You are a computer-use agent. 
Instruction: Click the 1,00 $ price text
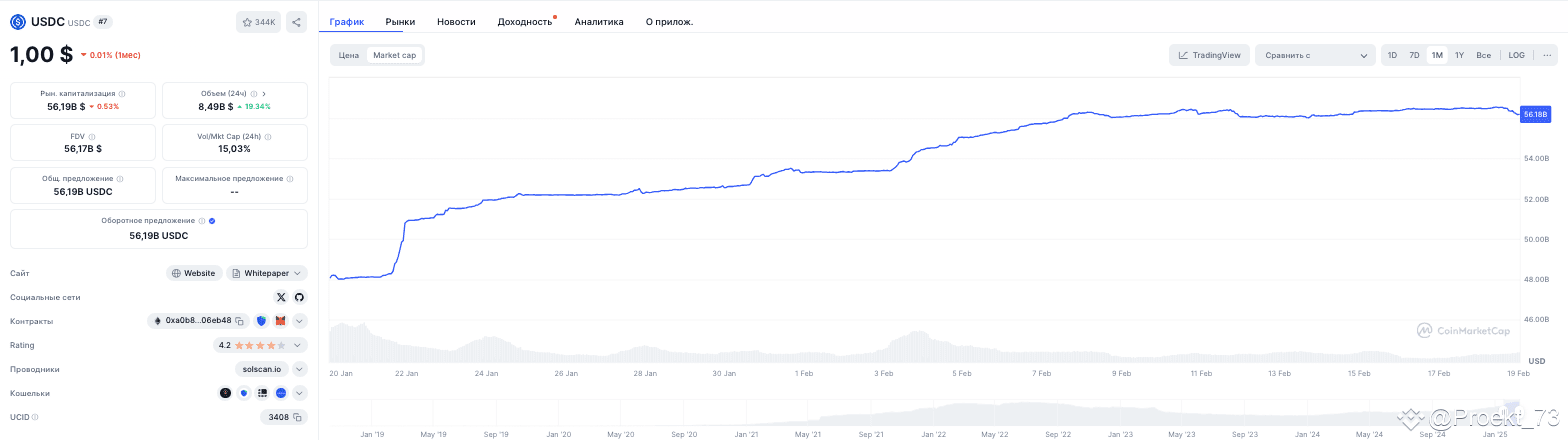click(41, 55)
